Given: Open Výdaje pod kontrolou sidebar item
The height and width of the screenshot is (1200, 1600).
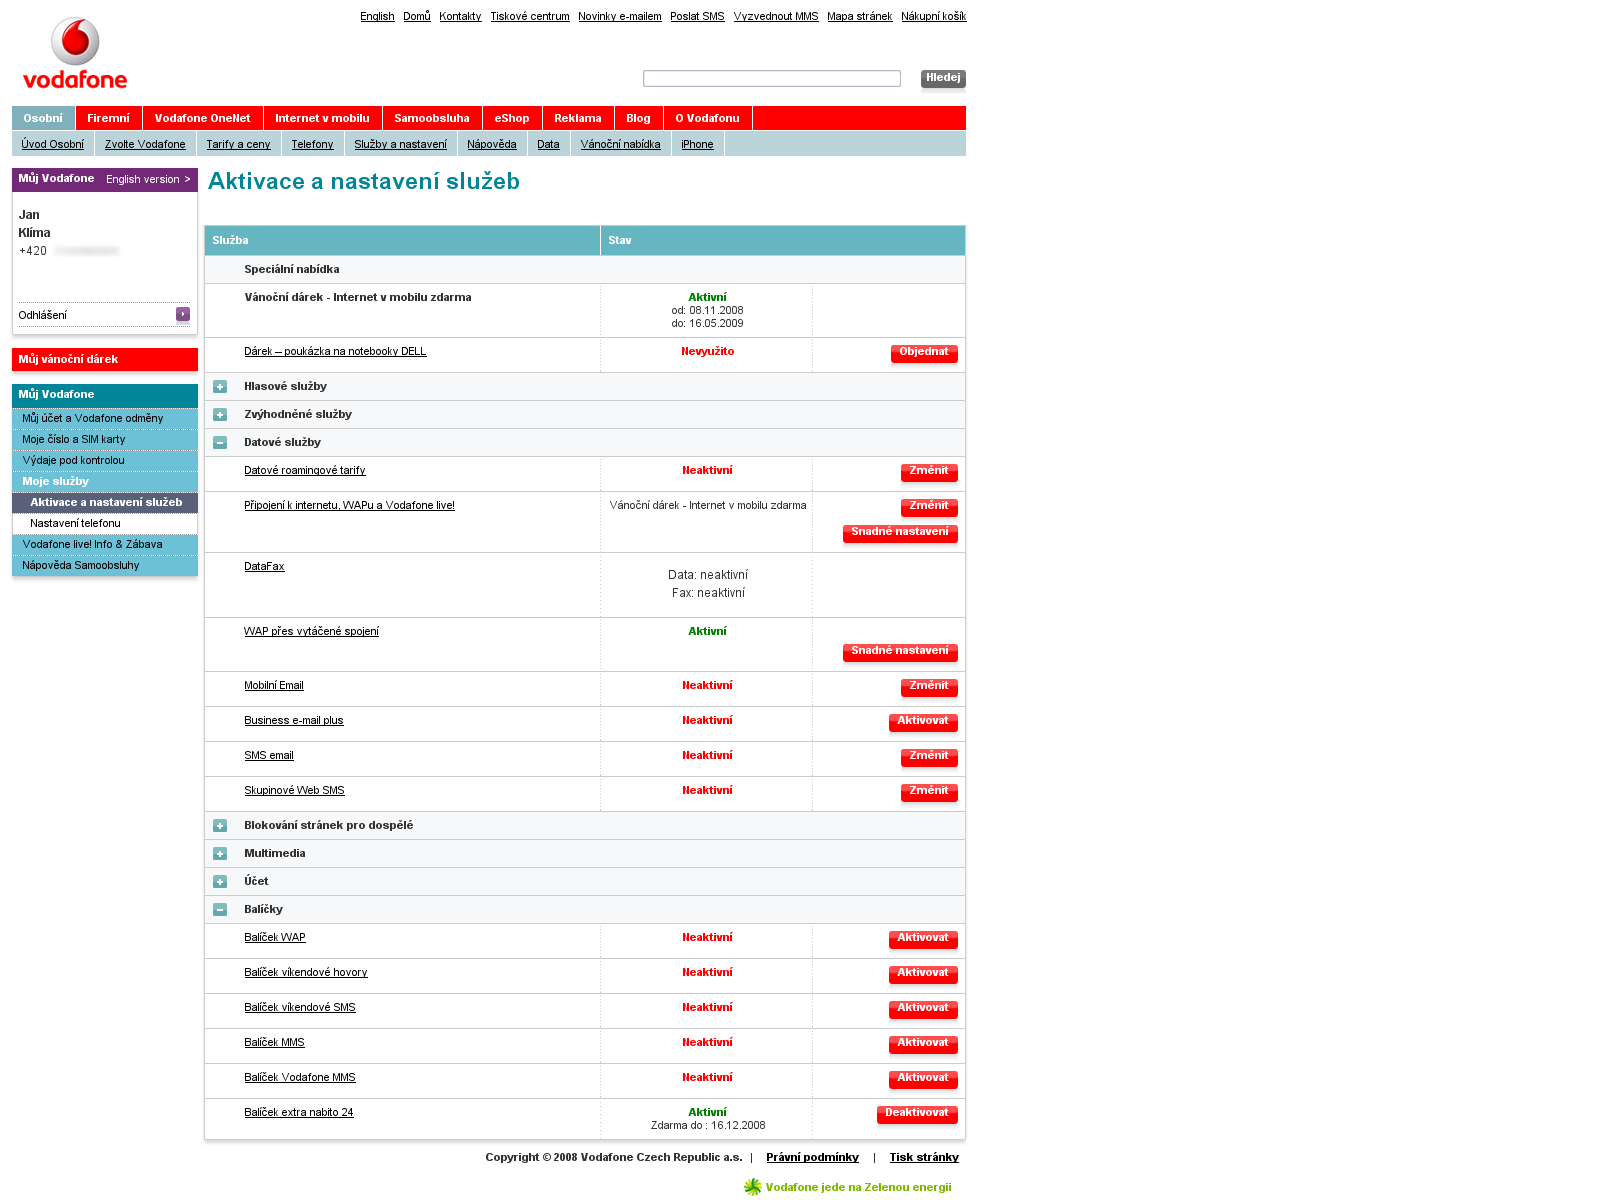Looking at the screenshot, I should [105, 460].
